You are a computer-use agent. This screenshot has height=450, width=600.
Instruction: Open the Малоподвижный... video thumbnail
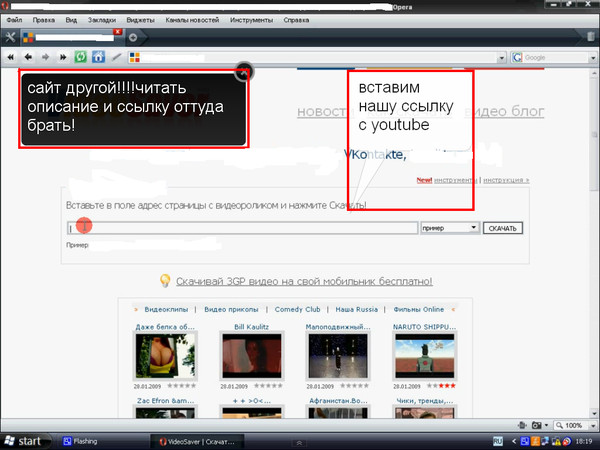338,356
